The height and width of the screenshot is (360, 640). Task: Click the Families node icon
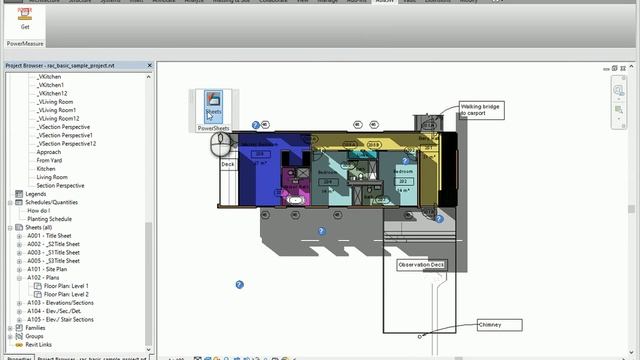(x=19, y=328)
